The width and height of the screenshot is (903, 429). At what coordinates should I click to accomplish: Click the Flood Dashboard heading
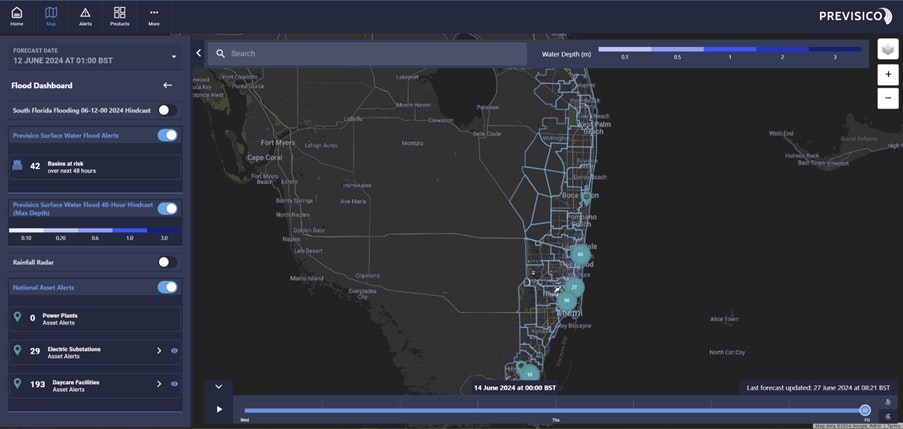pos(42,85)
